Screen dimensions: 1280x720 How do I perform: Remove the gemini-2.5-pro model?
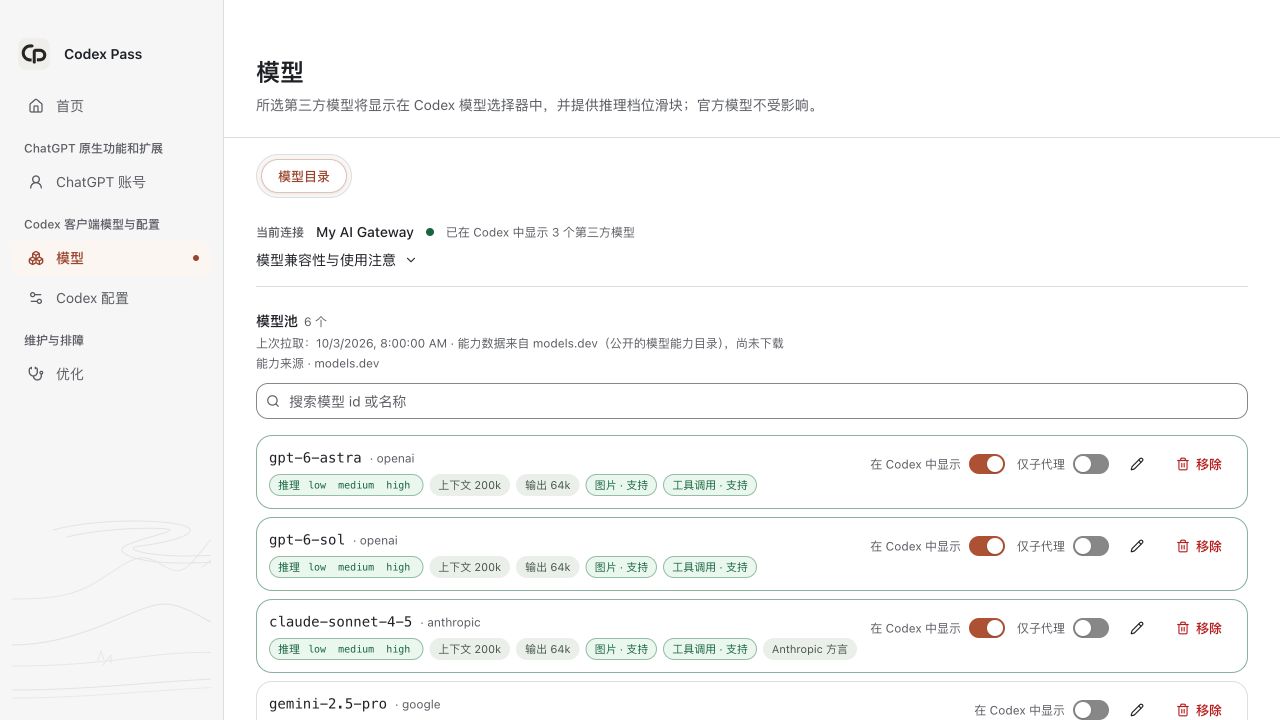(x=1199, y=710)
